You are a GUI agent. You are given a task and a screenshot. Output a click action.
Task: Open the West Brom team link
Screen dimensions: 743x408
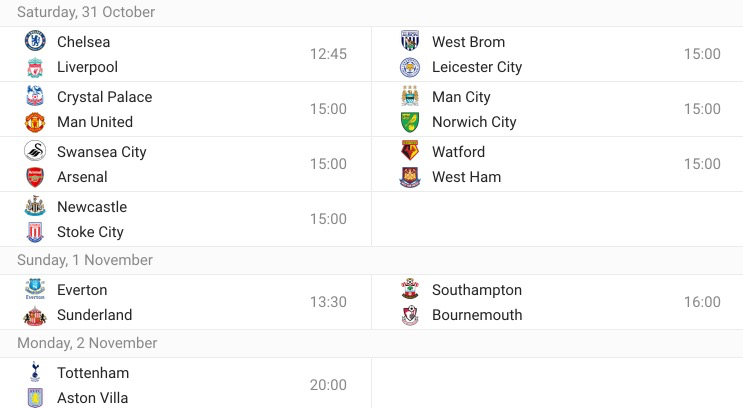click(468, 42)
